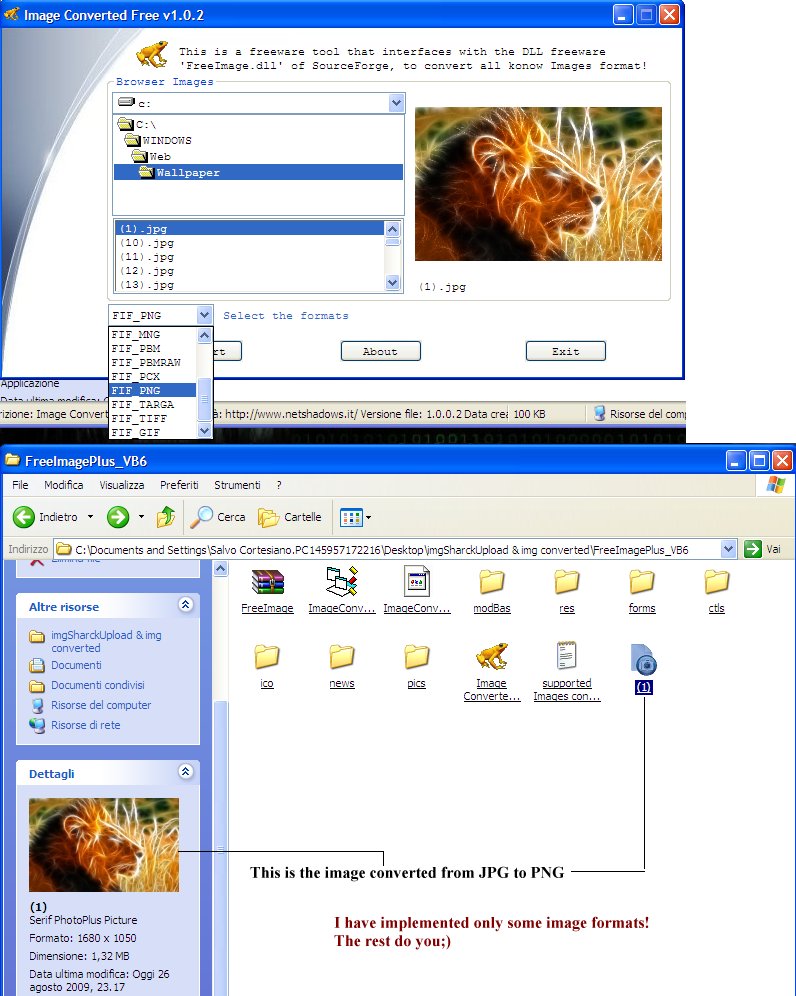Image resolution: width=796 pixels, height=996 pixels.
Task: Click the Cartelle folders toolbar button
Action: [290, 517]
